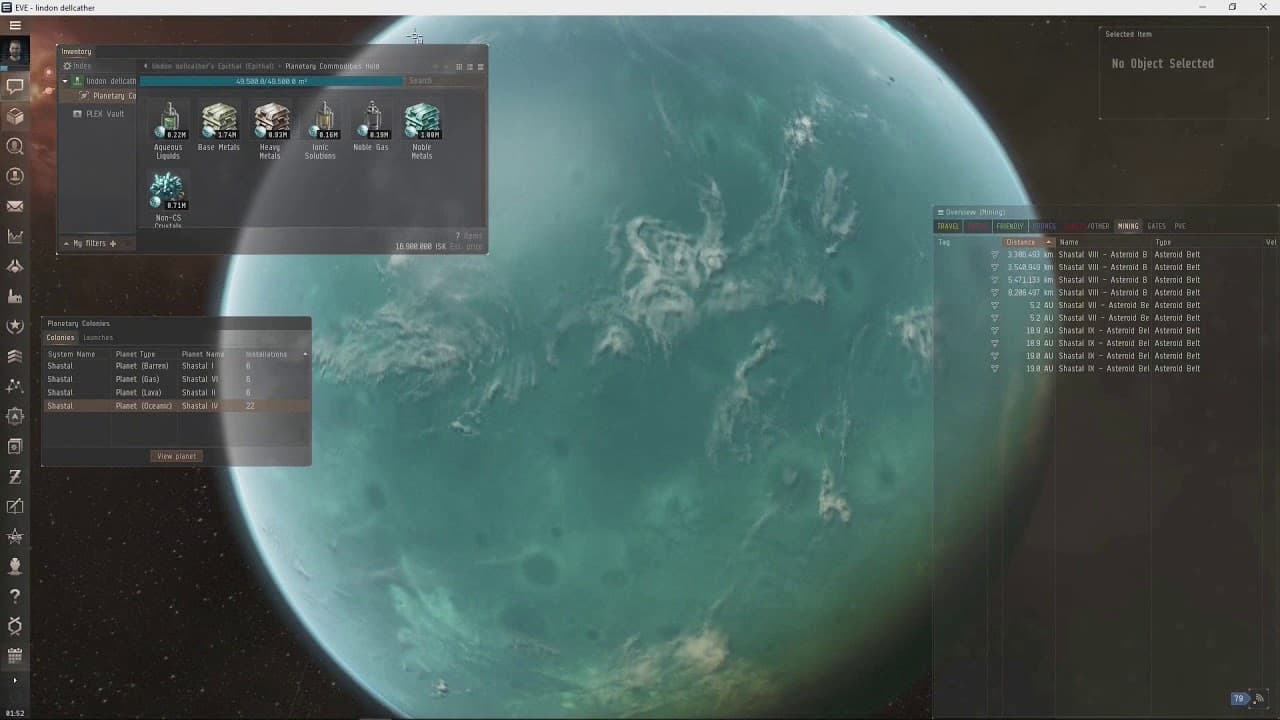1280x720 pixels.
Task: Select the Base Metals item
Action: [x=219, y=127]
